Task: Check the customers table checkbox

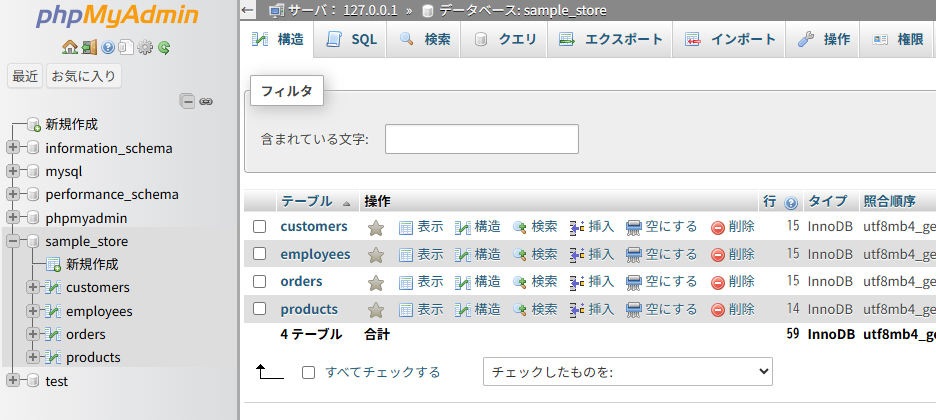Action: click(x=260, y=227)
